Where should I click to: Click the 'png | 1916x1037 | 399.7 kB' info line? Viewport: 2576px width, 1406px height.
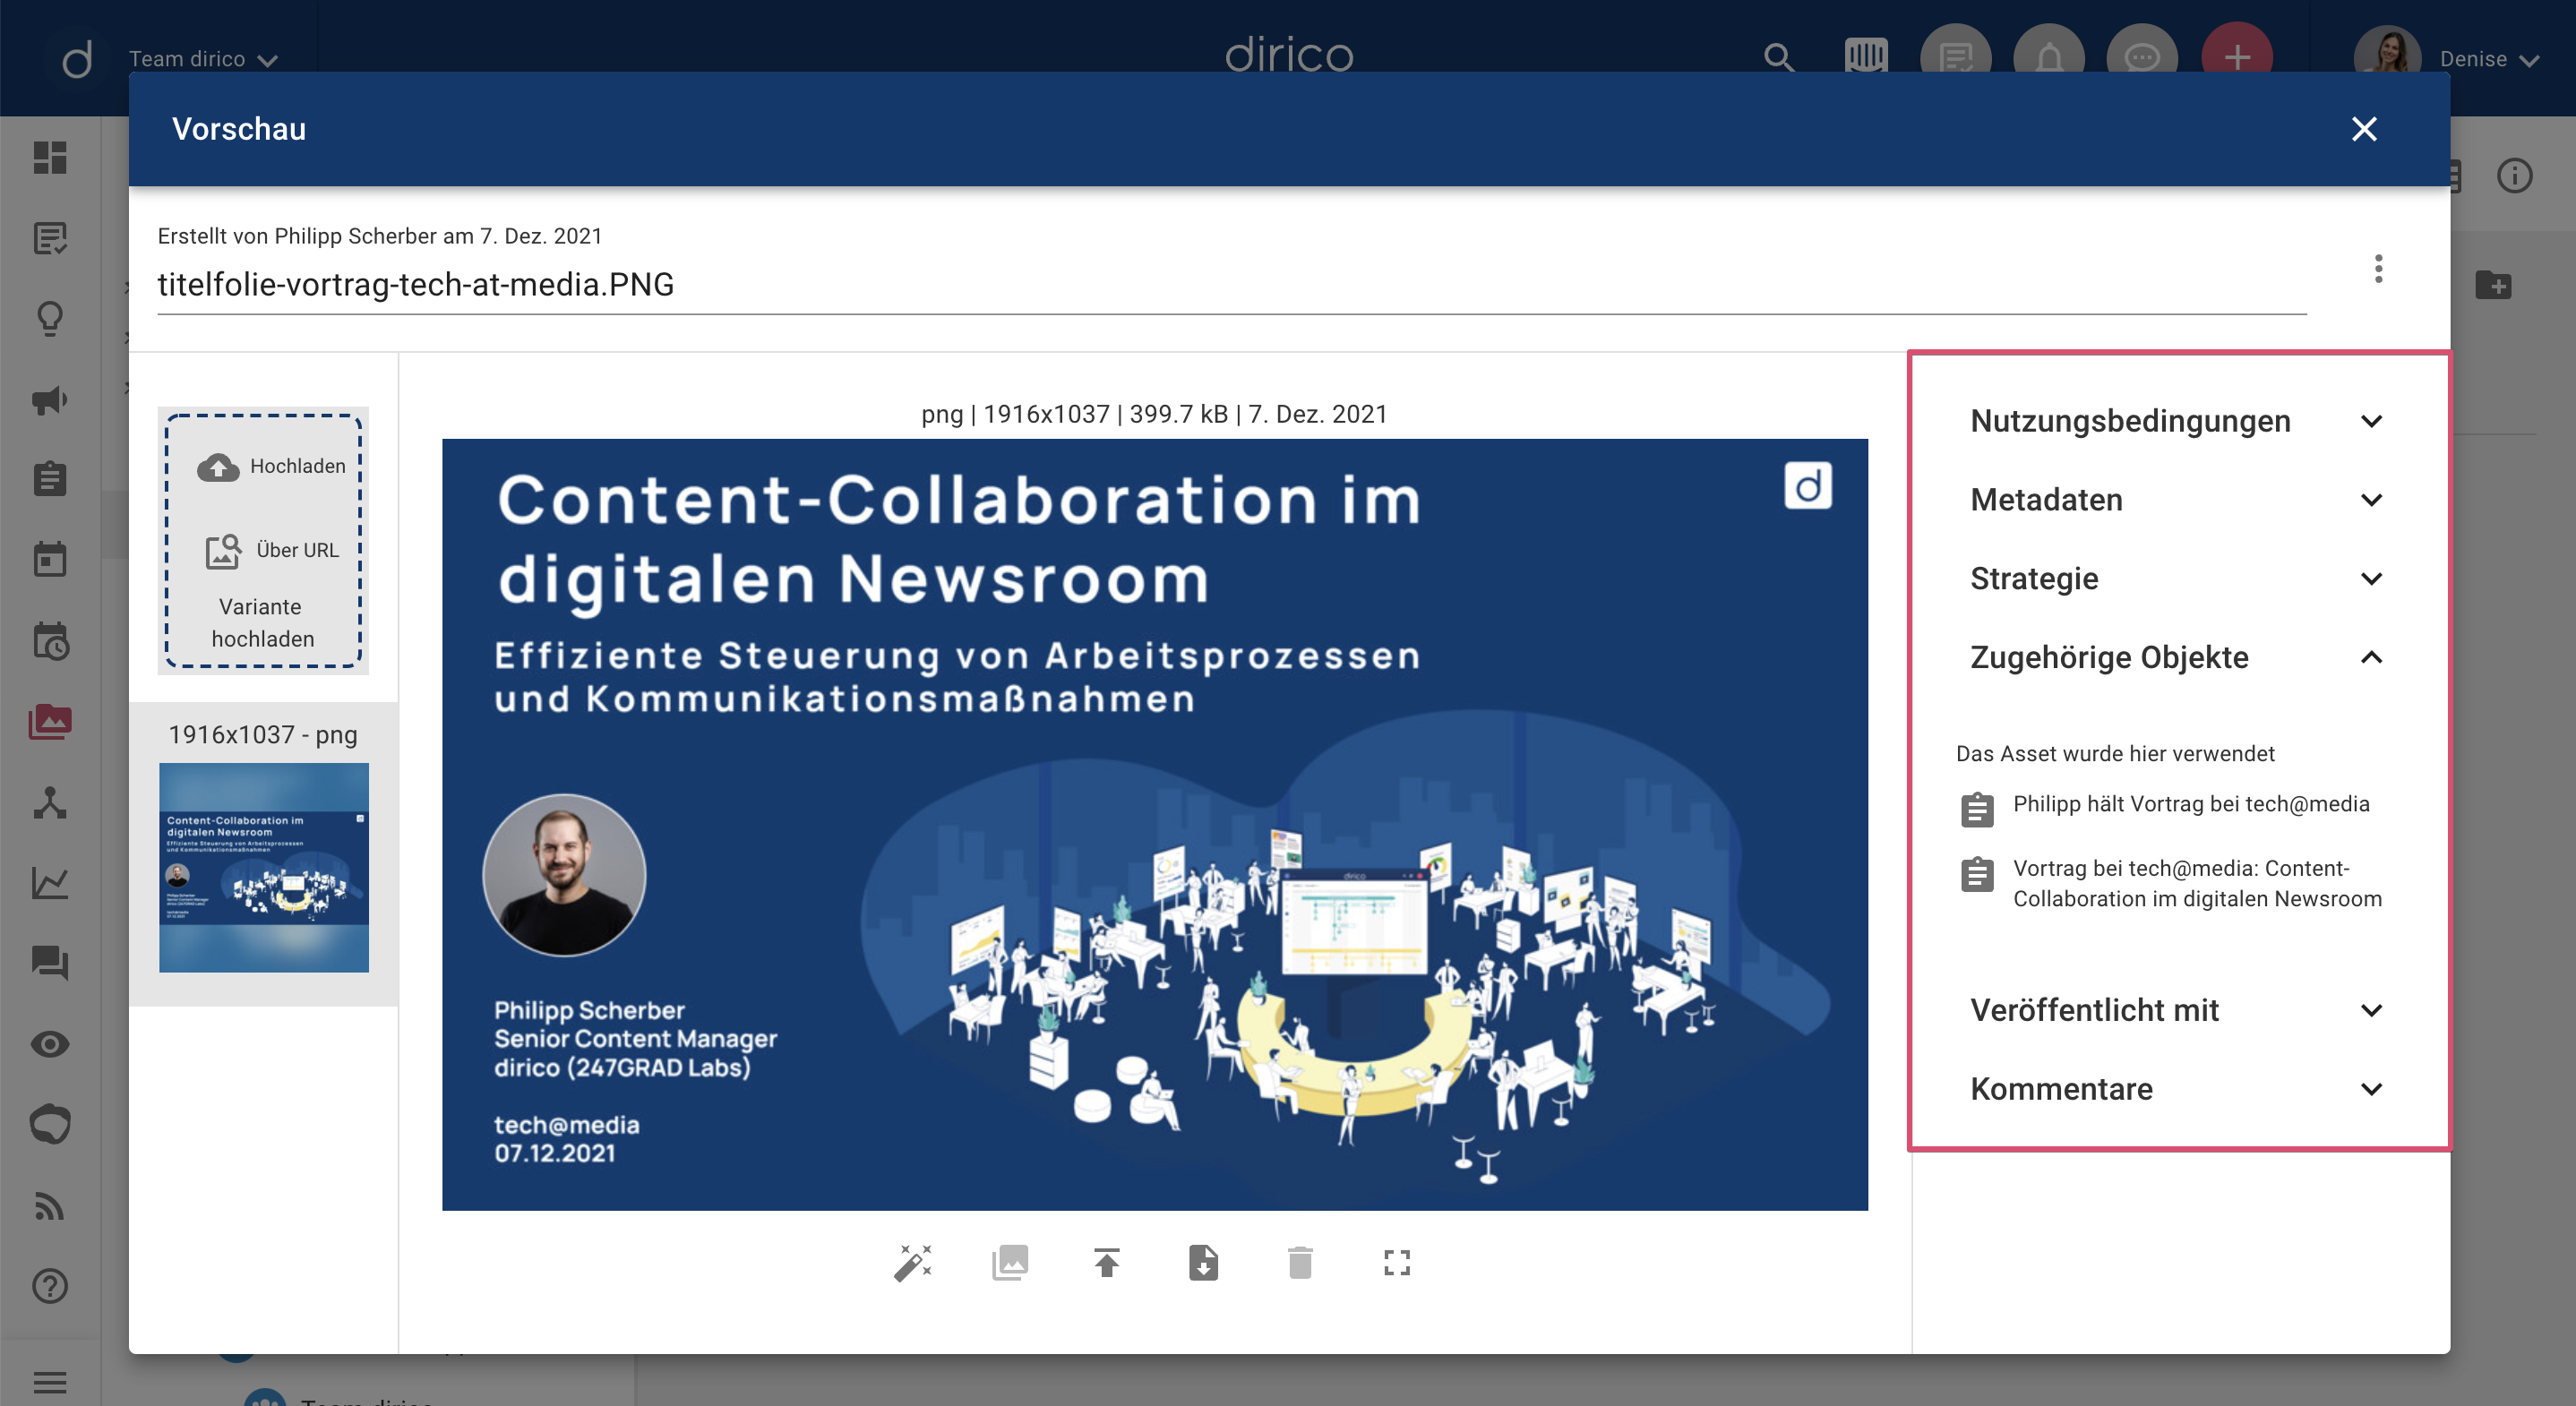(1154, 414)
